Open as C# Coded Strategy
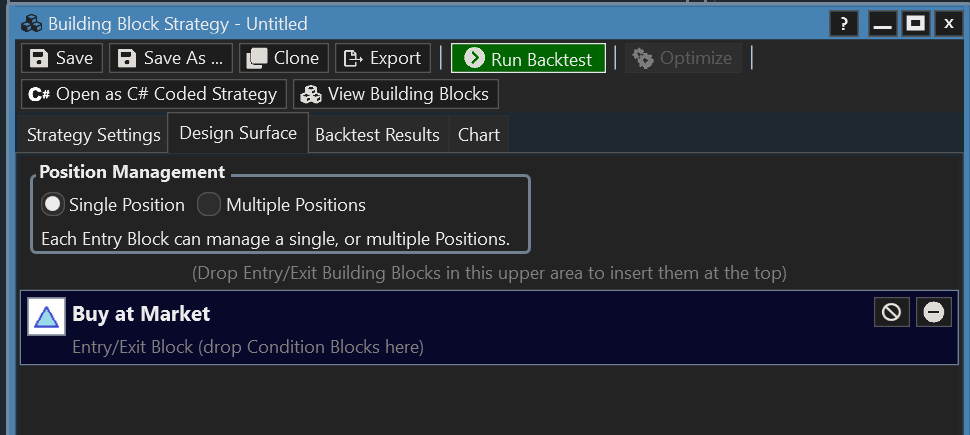This screenshot has height=435, width=970. pyautogui.click(x=154, y=94)
